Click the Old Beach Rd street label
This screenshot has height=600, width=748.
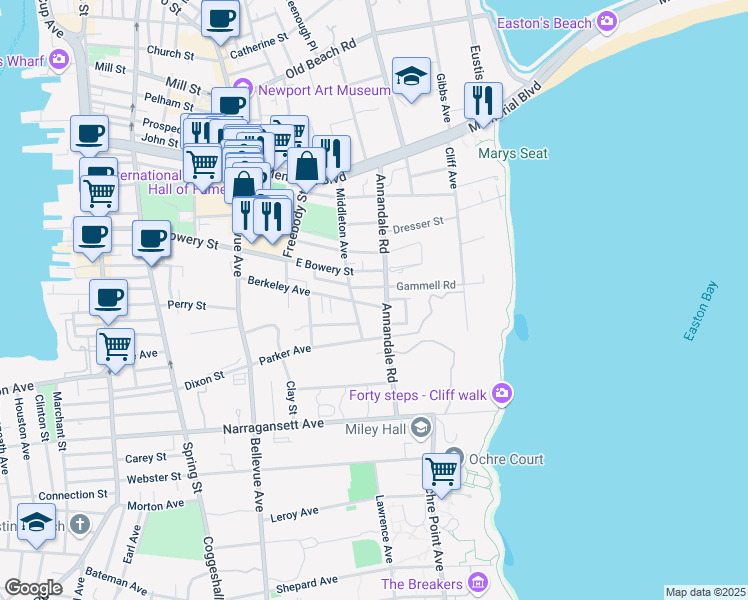click(x=321, y=59)
